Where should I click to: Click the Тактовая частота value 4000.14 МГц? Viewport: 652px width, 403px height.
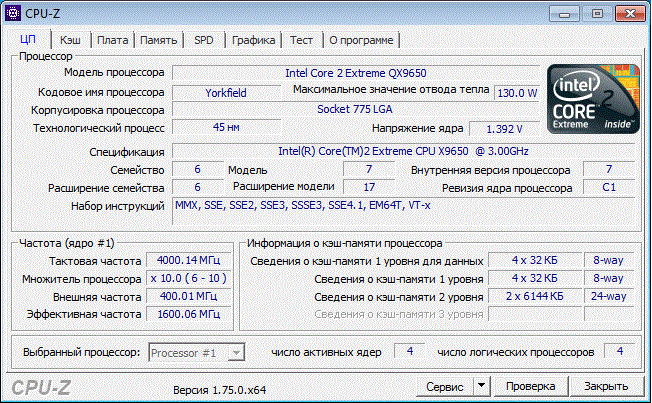(184, 260)
